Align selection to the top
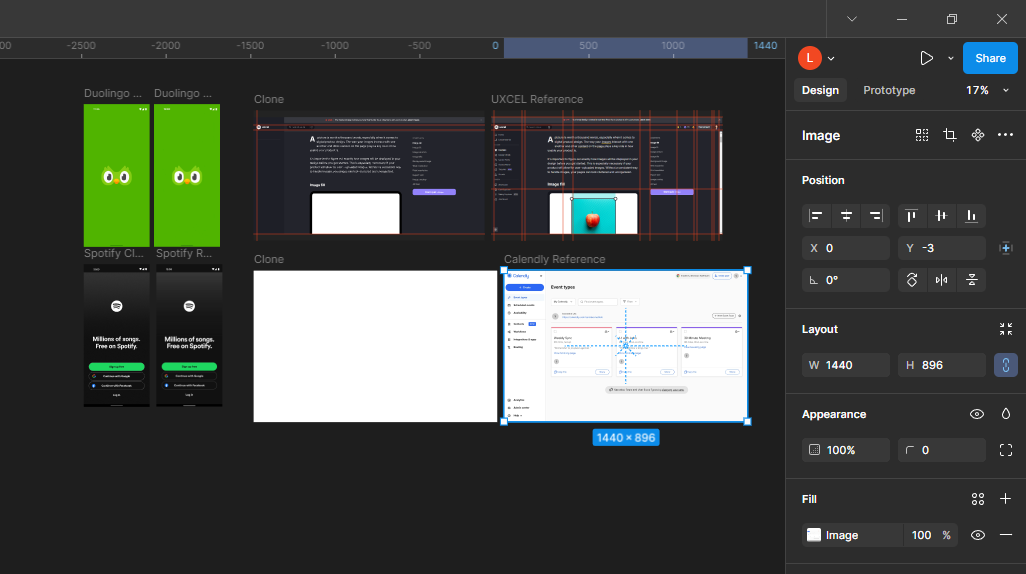Image resolution: width=1026 pixels, height=574 pixels. 912,216
